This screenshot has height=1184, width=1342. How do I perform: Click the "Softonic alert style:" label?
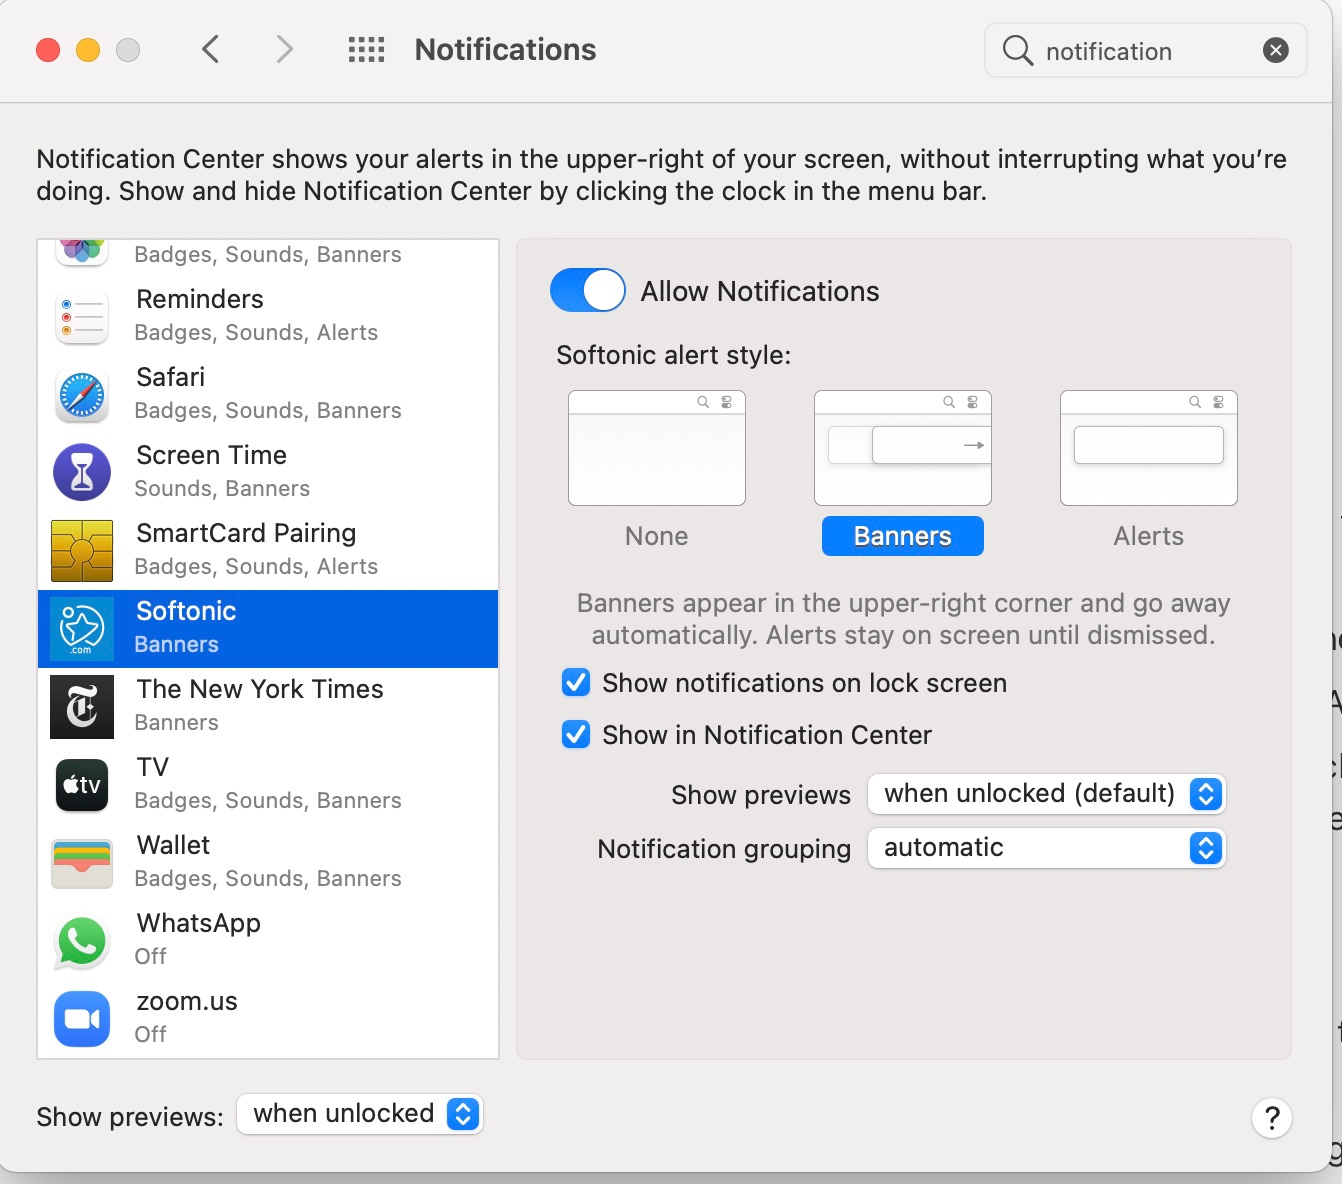click(674, 355)
